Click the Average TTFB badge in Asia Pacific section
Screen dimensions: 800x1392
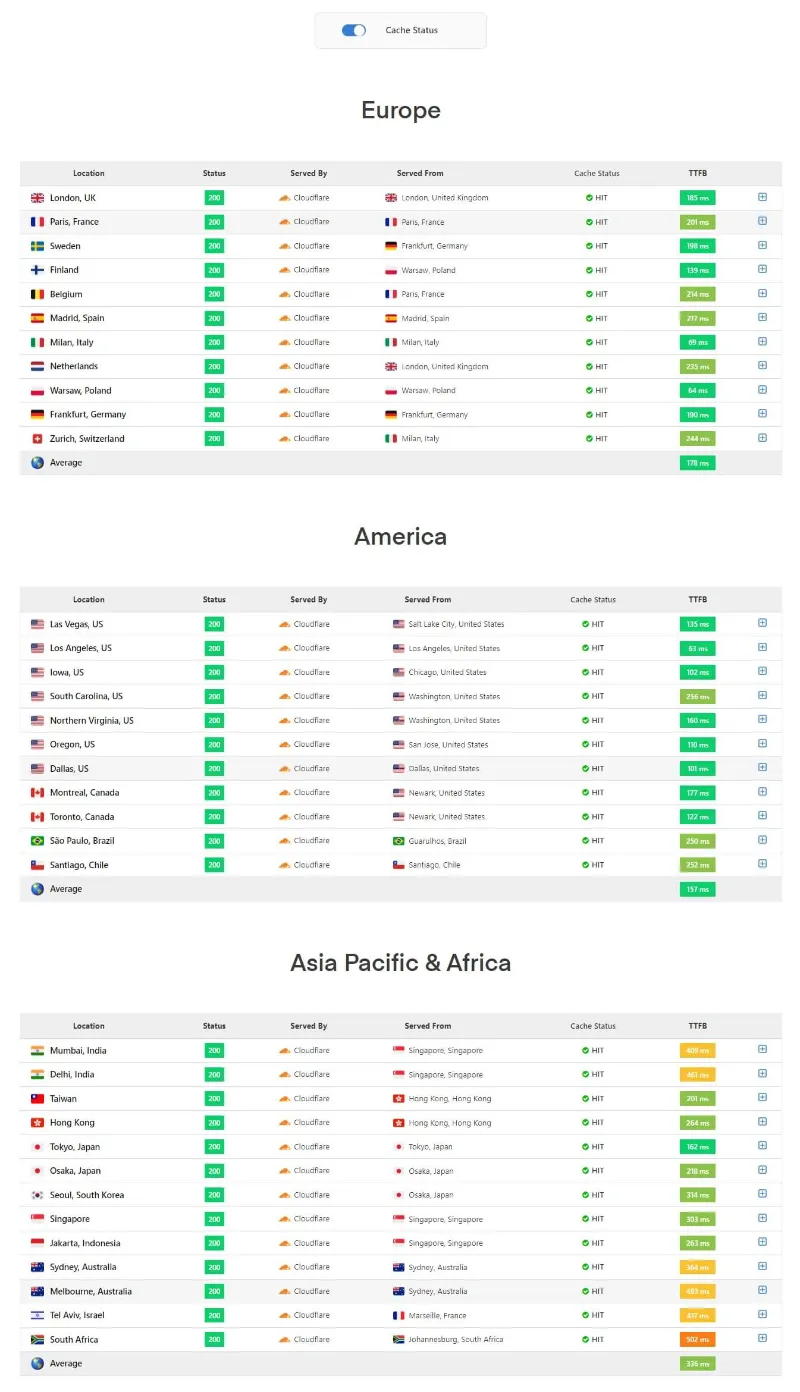coord(697,1363)
